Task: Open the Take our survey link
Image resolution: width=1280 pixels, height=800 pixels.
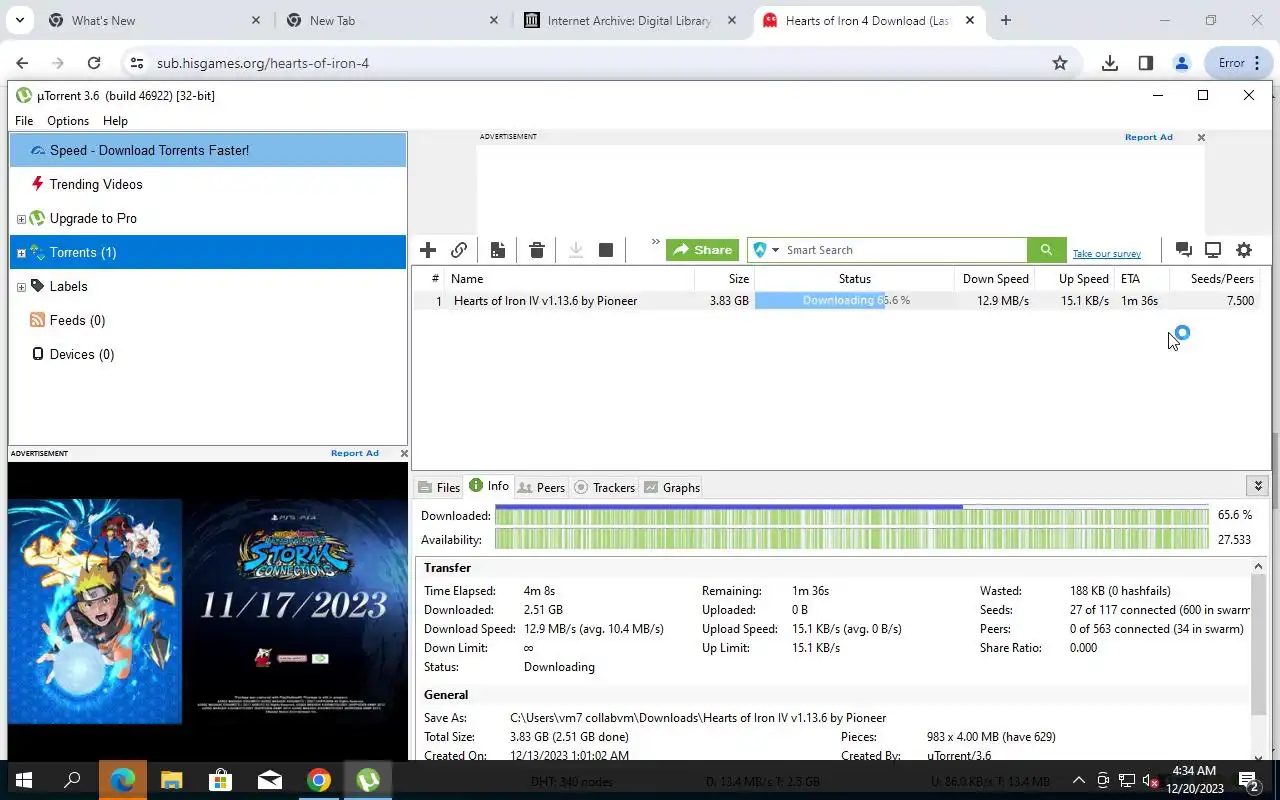Action: point(1106,254)
